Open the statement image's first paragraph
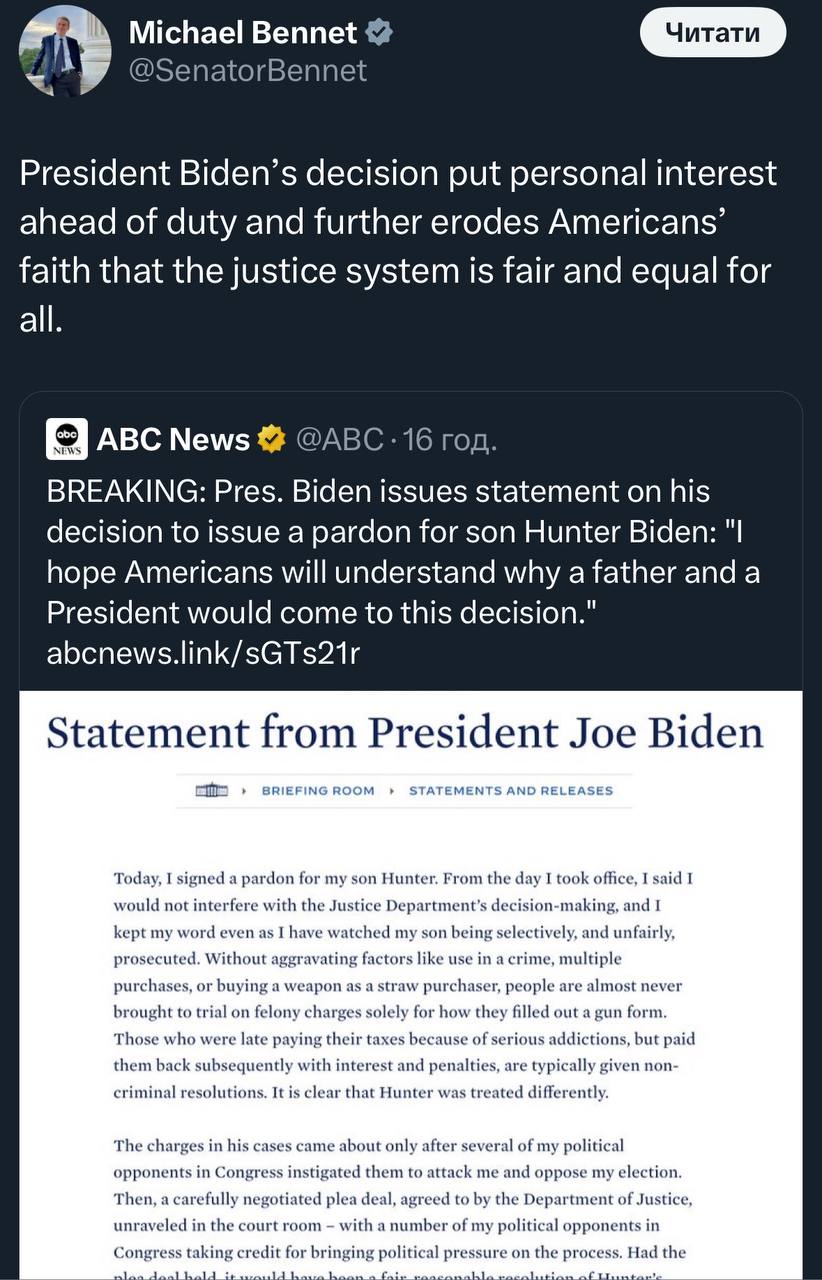 405,986
